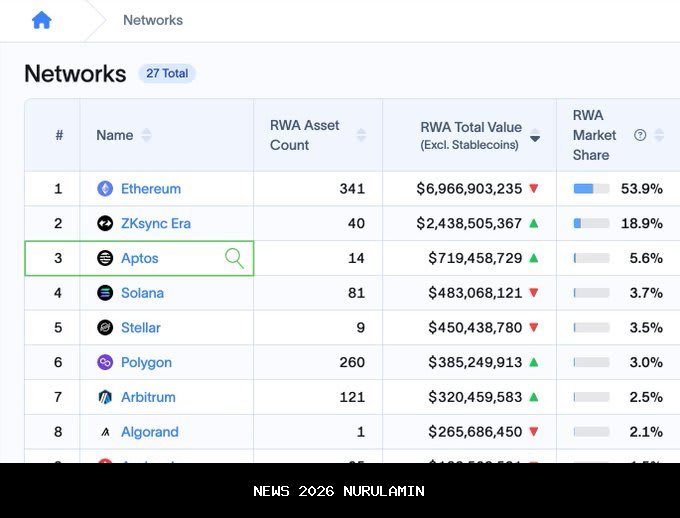Click the Aptos logo icon
This screenshot has height=518, width=680.
105,258
